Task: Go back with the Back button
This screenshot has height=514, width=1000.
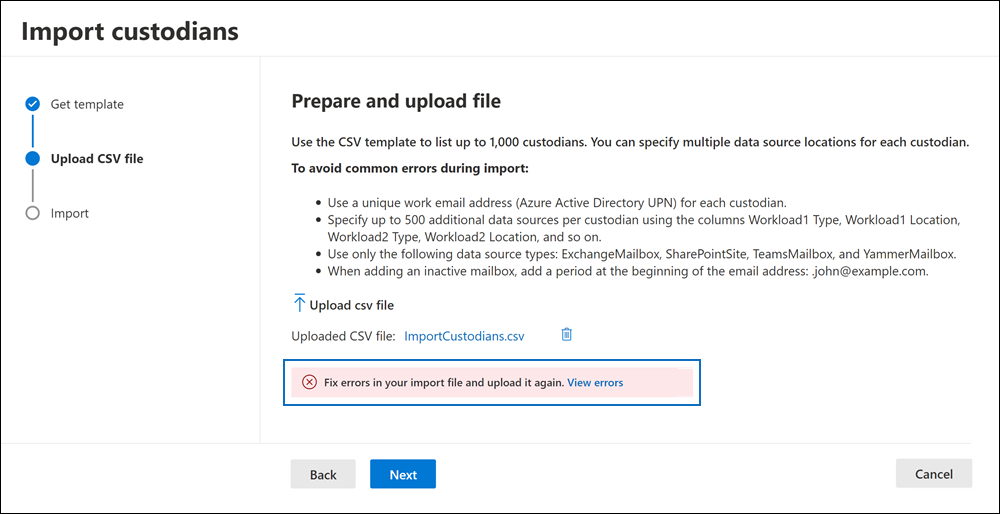Action: pos(323,474)
